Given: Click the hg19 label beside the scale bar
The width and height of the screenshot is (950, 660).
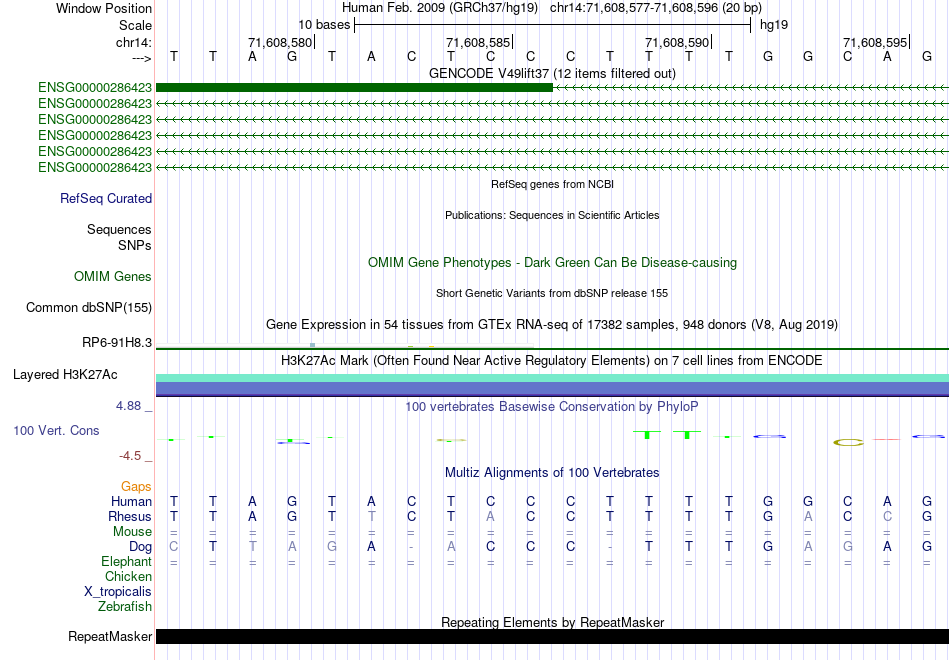Looking at the screenshot, I should (x=774, y=25).
